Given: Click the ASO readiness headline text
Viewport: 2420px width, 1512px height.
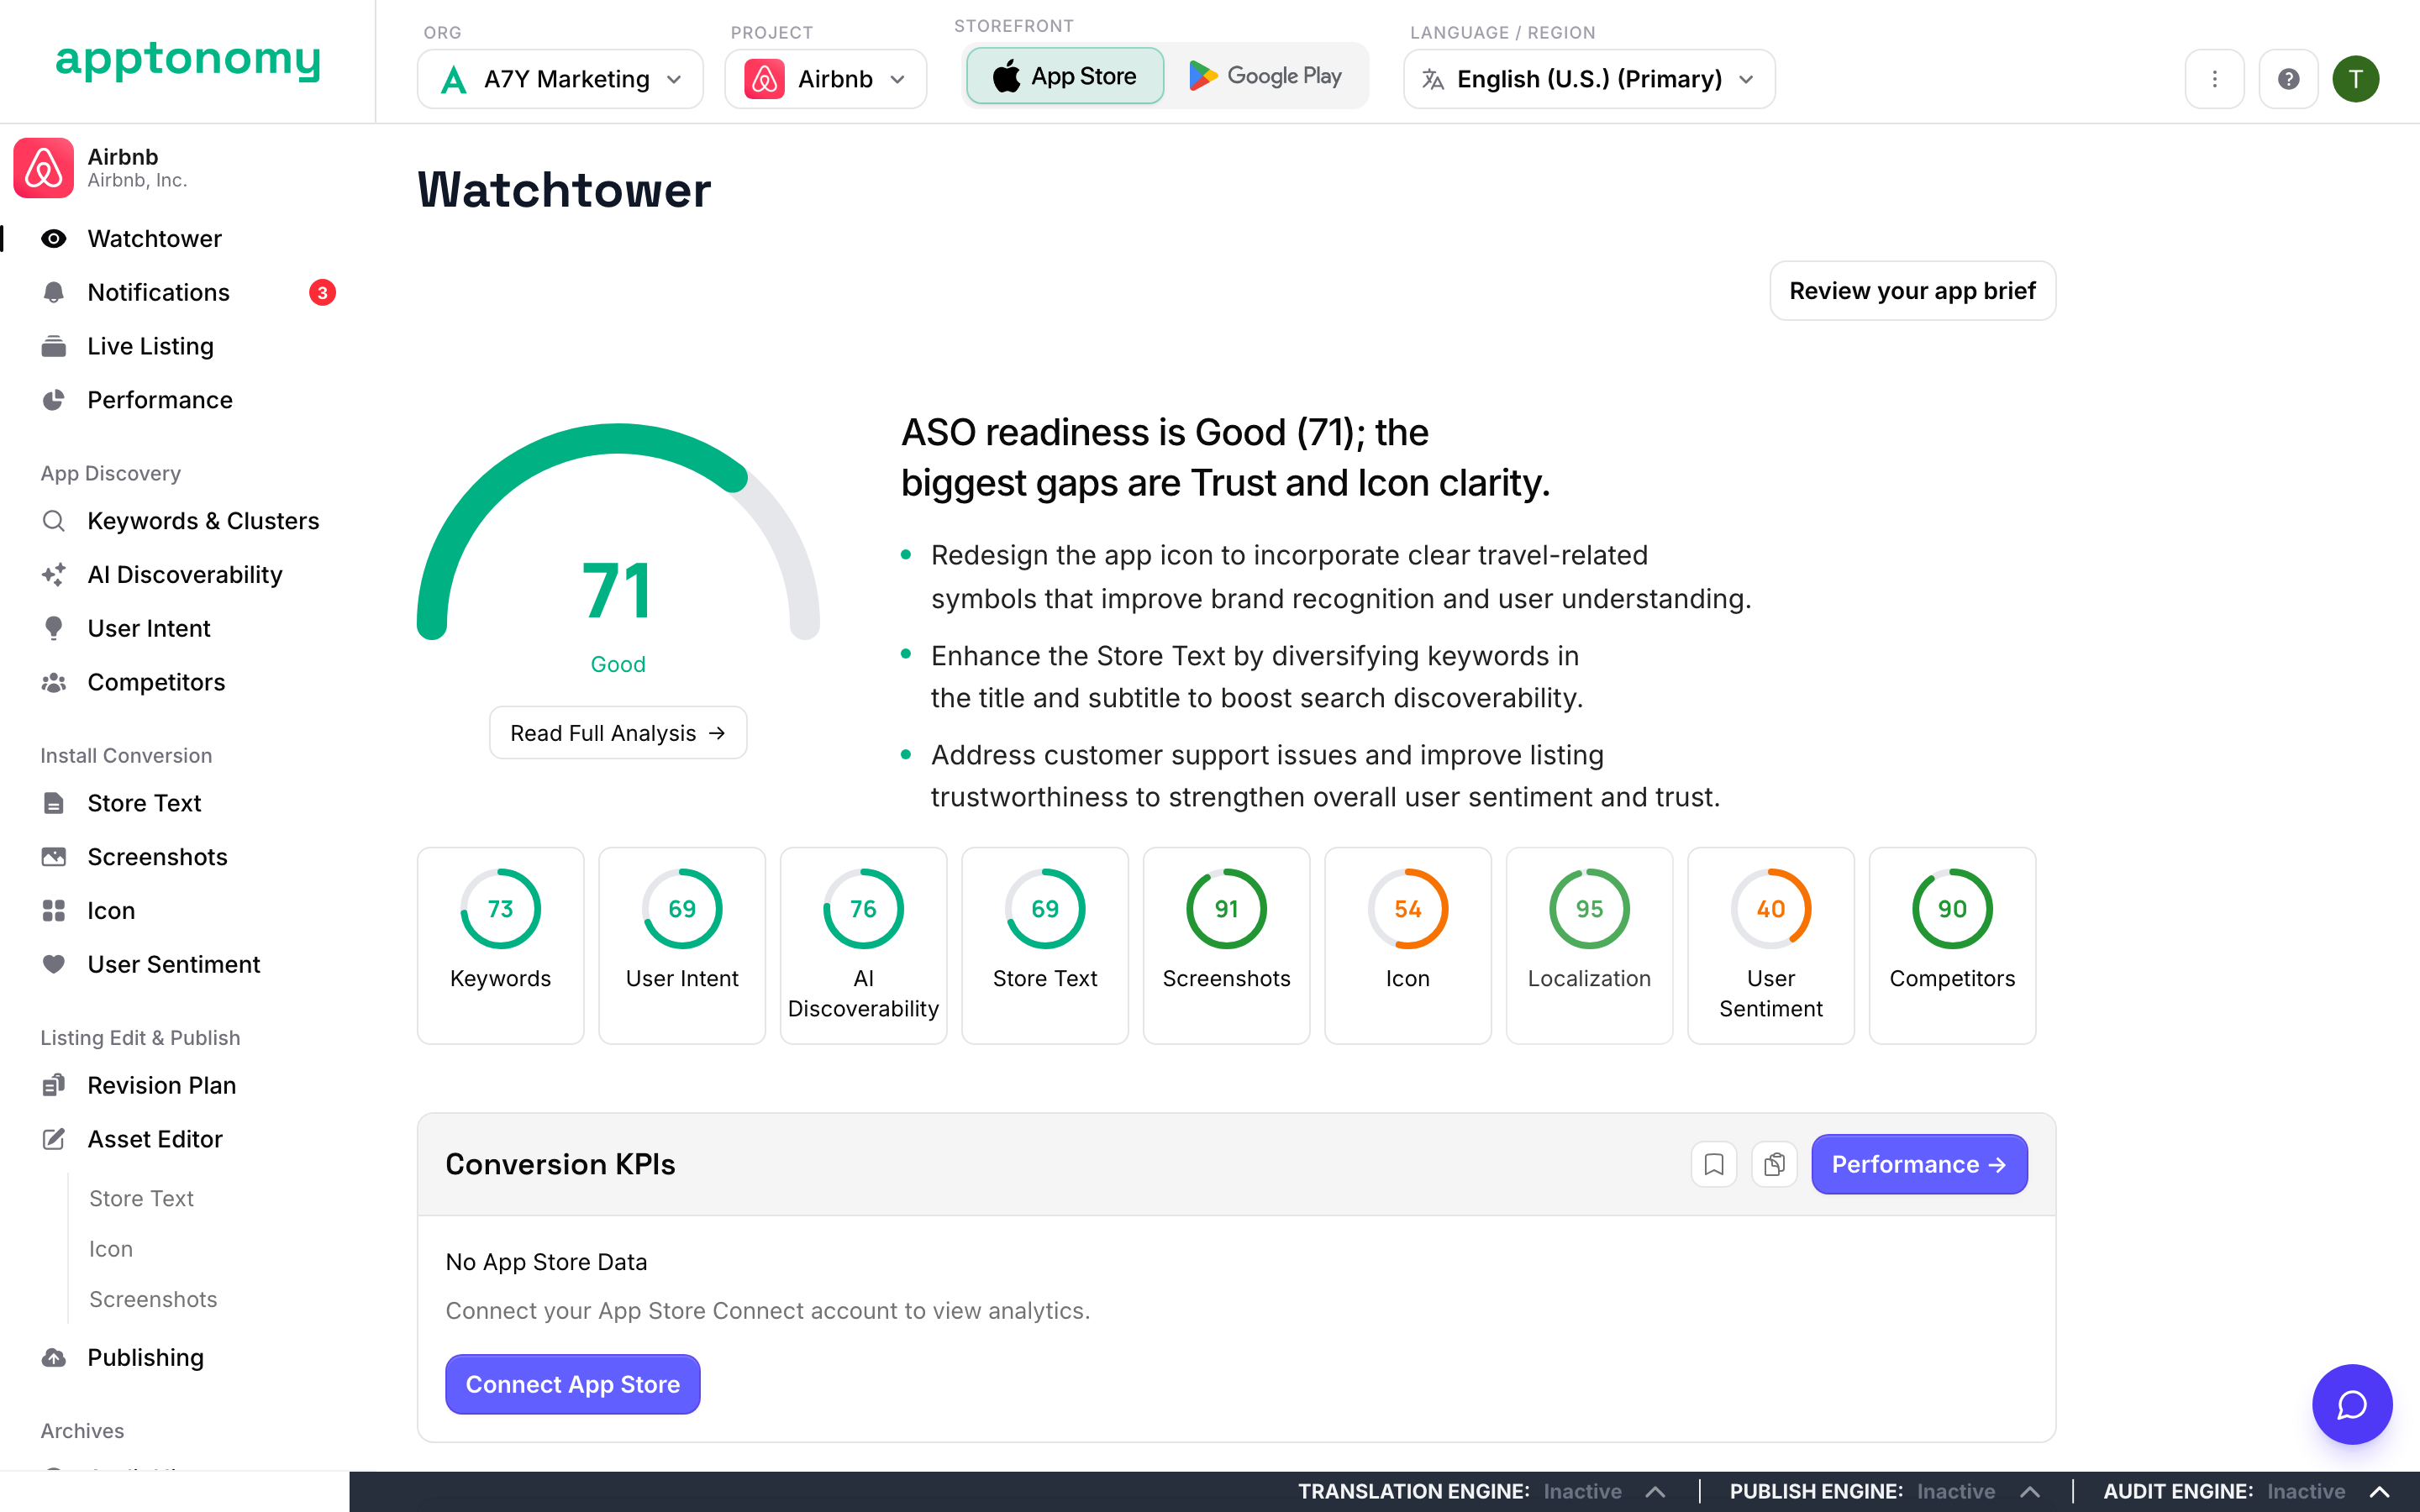Looking at the screenshot, I should [x=1225, y=458].
